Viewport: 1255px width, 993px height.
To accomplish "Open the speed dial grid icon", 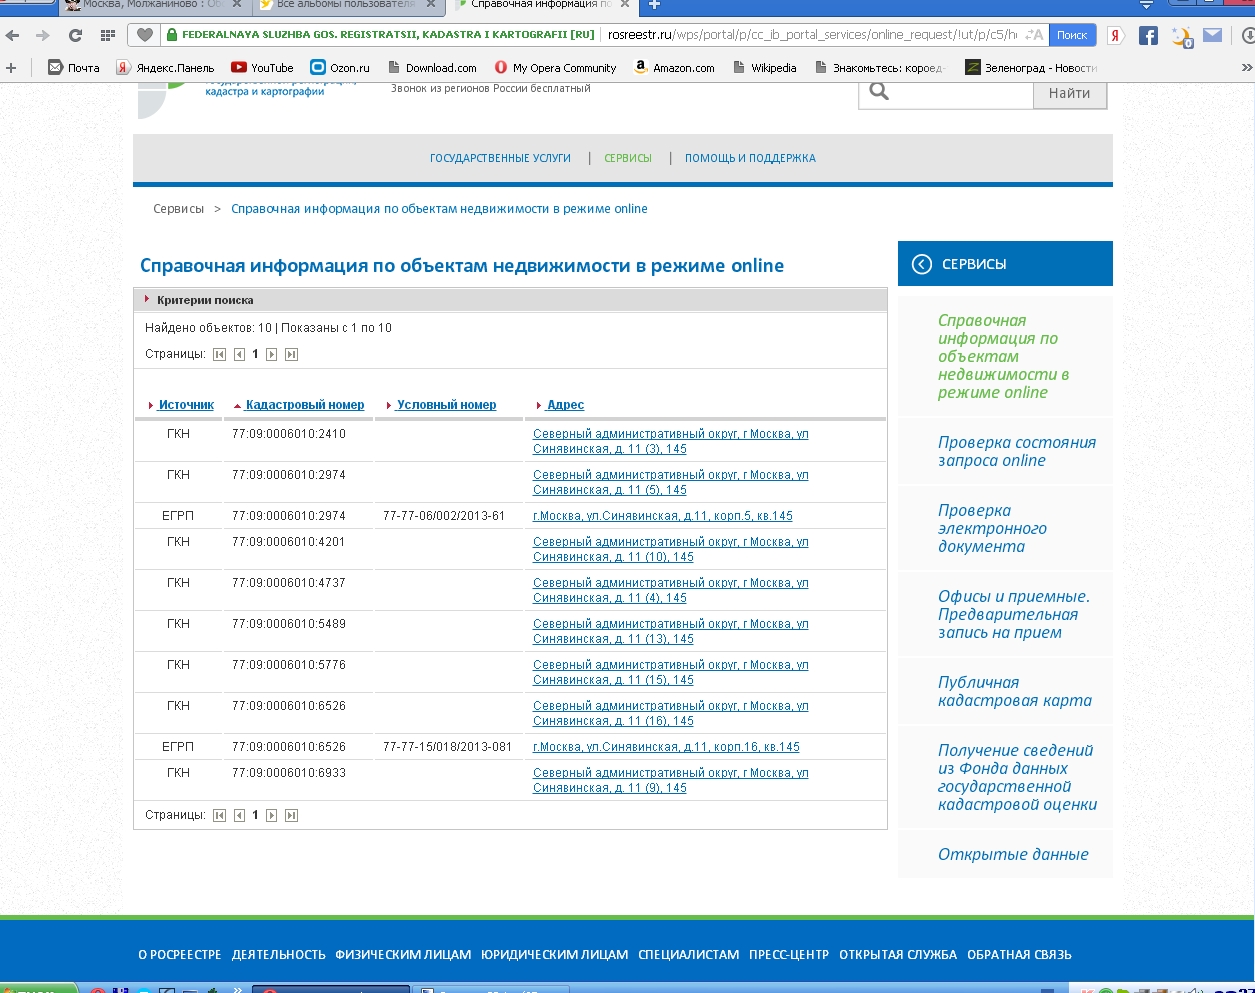I will click(x=108, y=35).
